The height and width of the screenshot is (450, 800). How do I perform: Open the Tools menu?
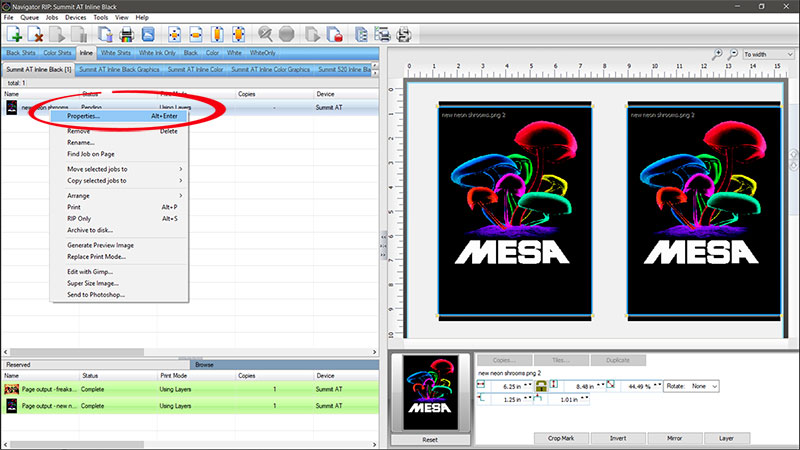click(x=101, y=17)
